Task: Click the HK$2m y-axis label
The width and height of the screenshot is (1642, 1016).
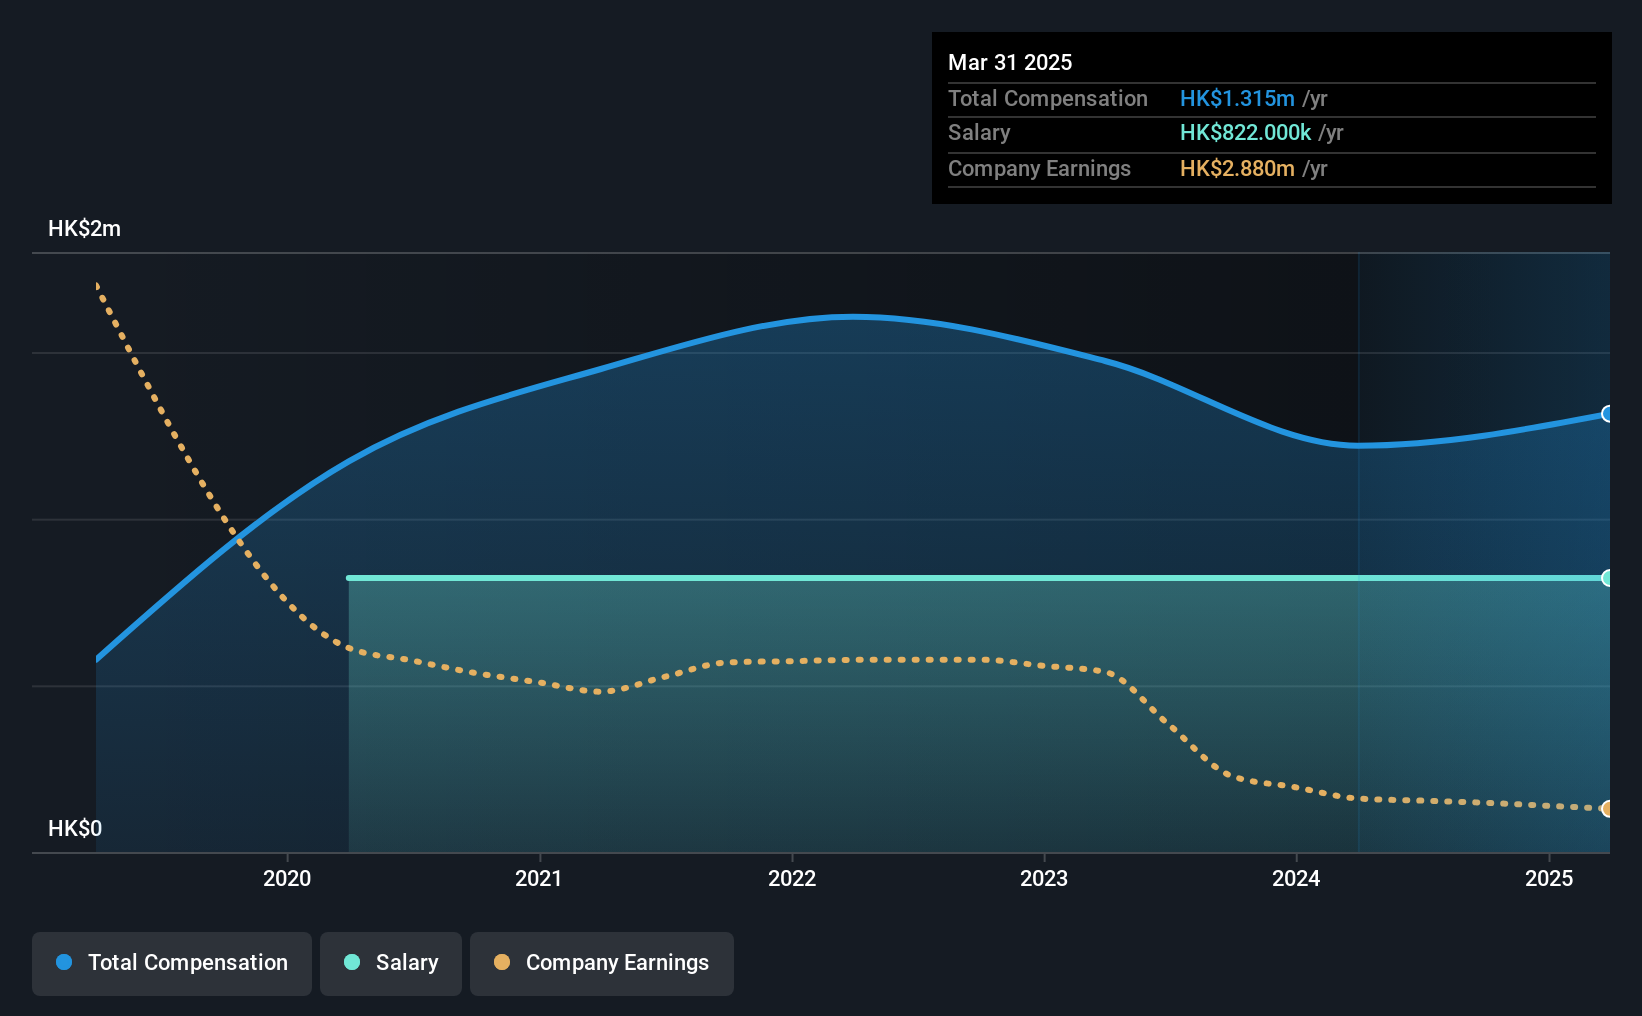Action: pos(85,229)
